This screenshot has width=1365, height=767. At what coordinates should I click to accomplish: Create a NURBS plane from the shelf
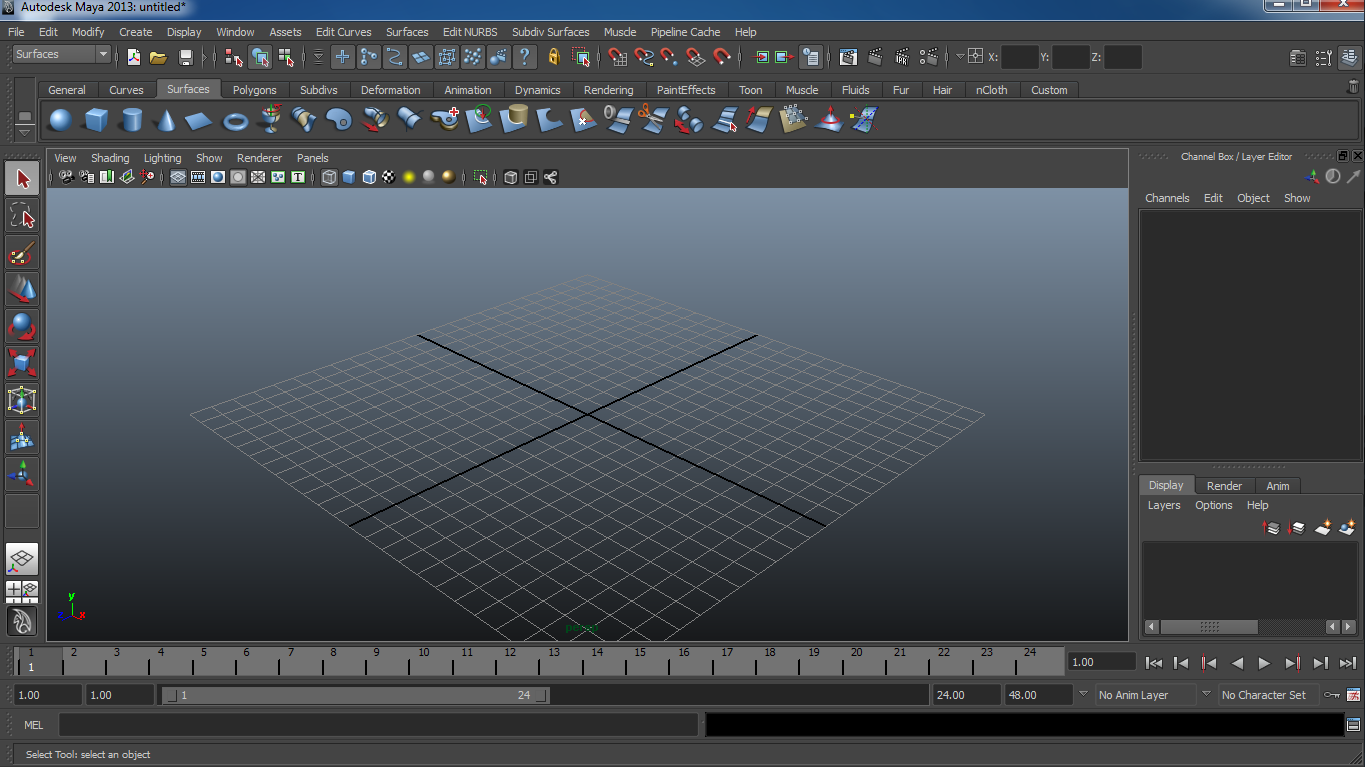[200, 120]
